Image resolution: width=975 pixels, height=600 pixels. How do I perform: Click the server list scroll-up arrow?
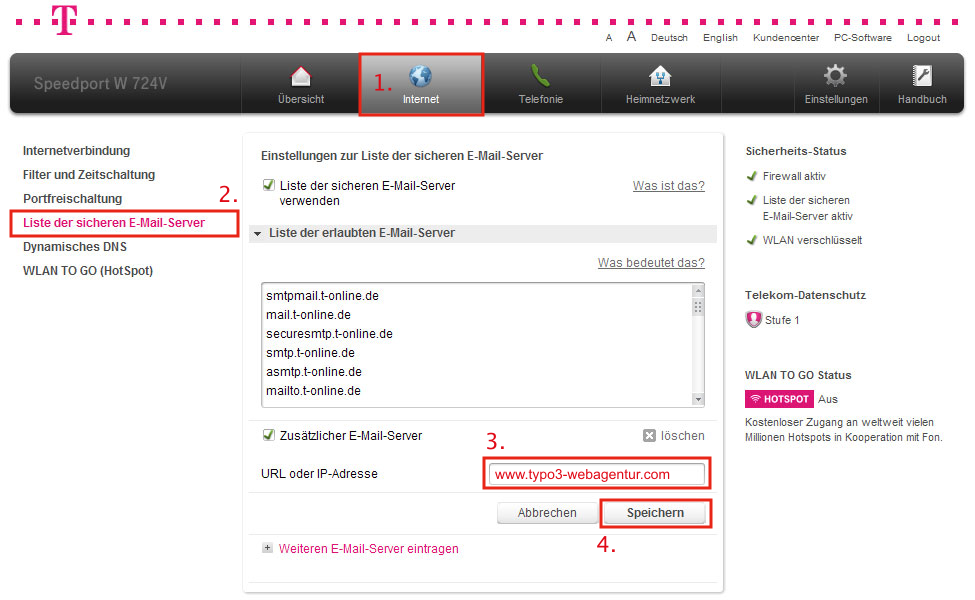[698, 290]
